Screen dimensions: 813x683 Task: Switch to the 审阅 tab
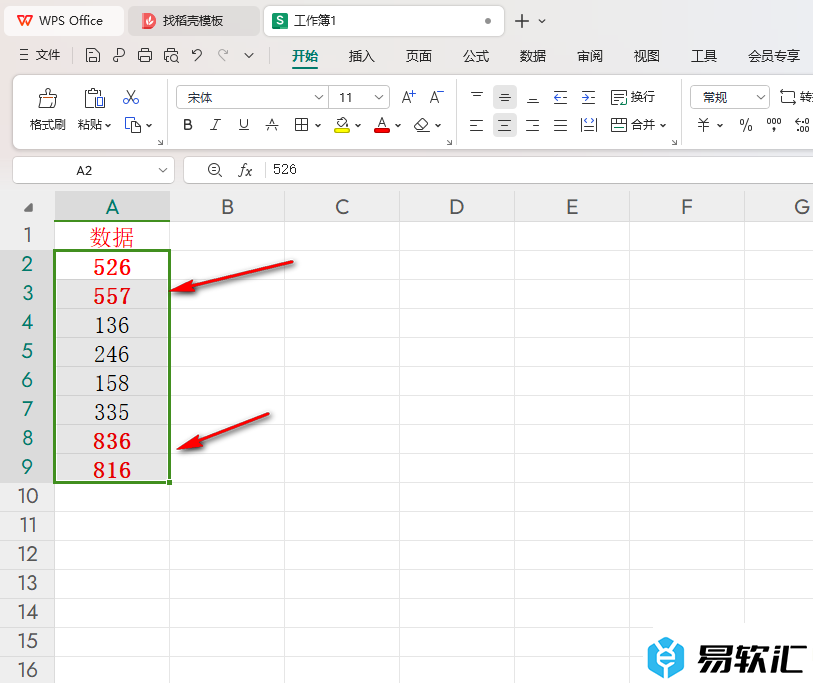tap(590, 56)
